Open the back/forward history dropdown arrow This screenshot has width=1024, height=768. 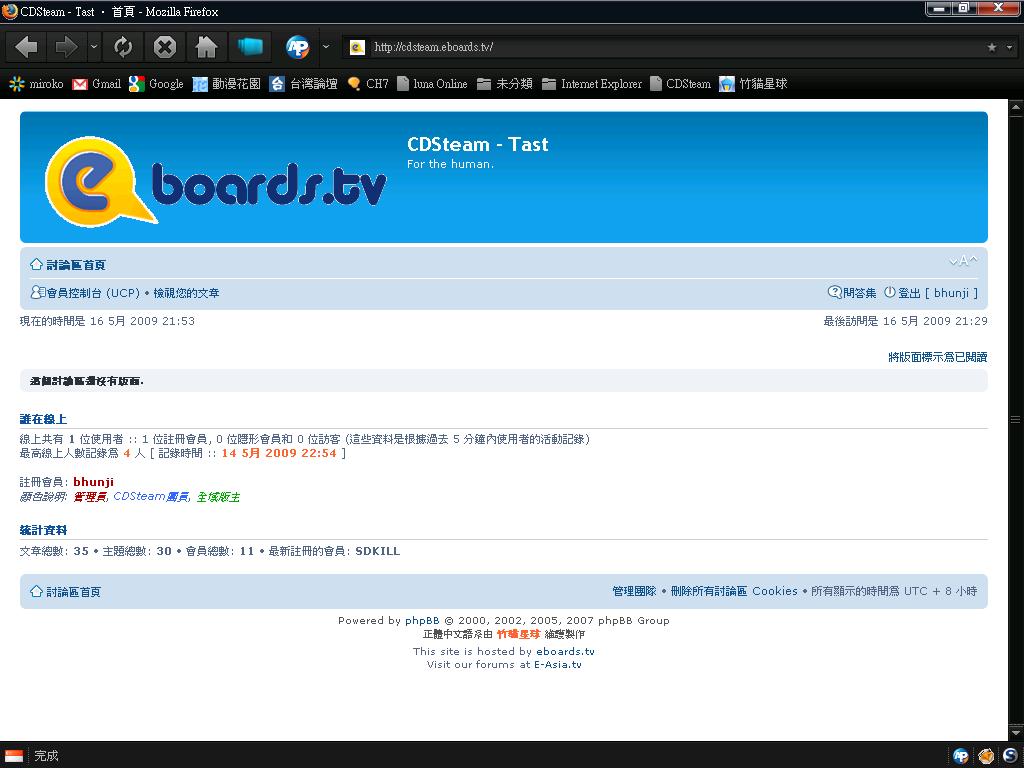pos(93,47)
